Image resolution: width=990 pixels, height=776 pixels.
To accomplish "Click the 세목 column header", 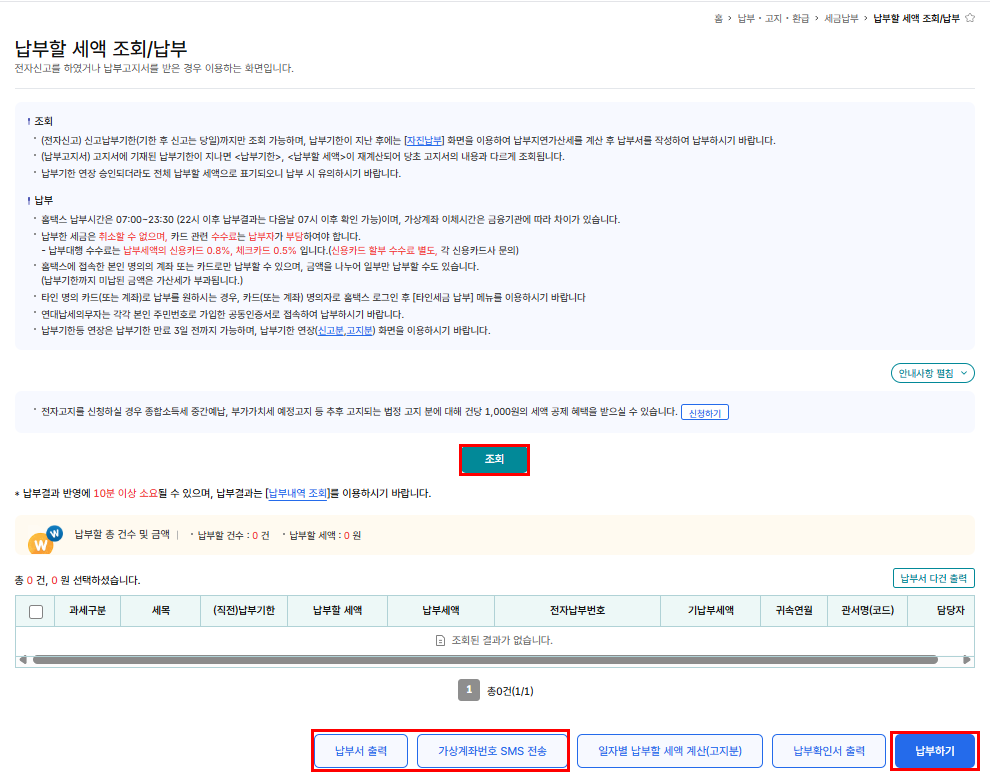I will [161, 611].
